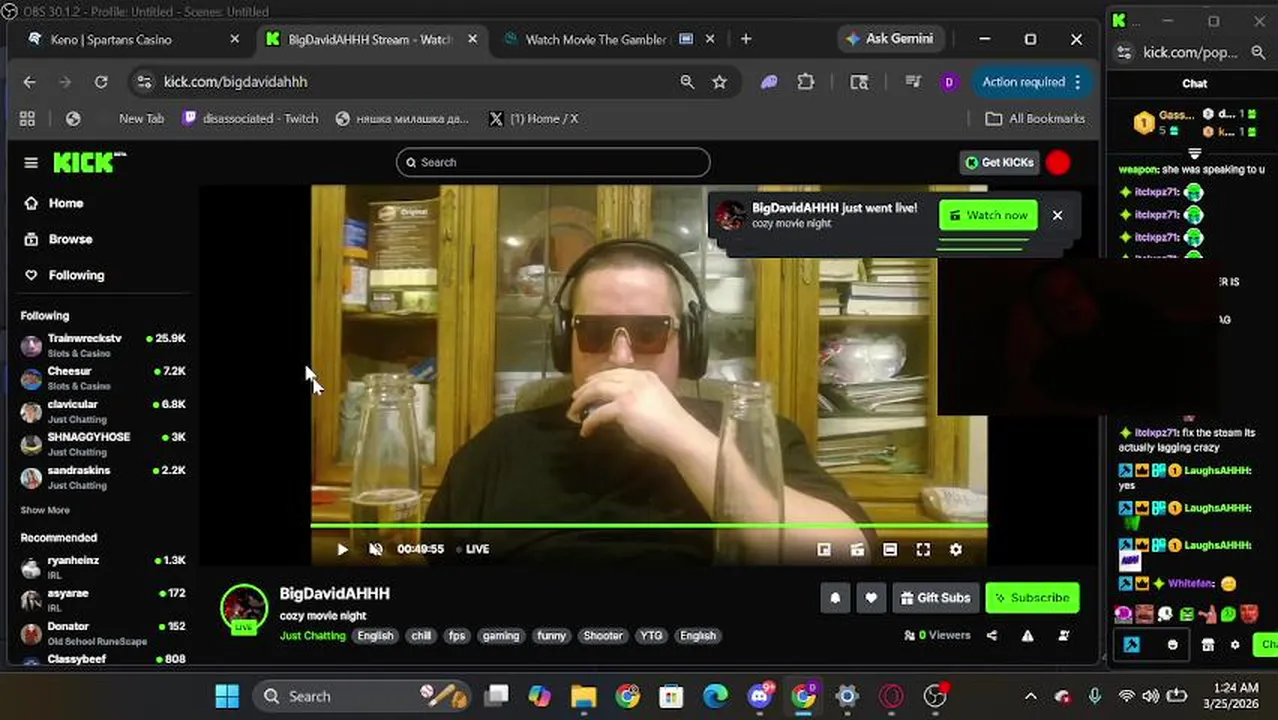Enter fullscreen in the video player
Screen dimensions: 1278x720
coord(923,549)
